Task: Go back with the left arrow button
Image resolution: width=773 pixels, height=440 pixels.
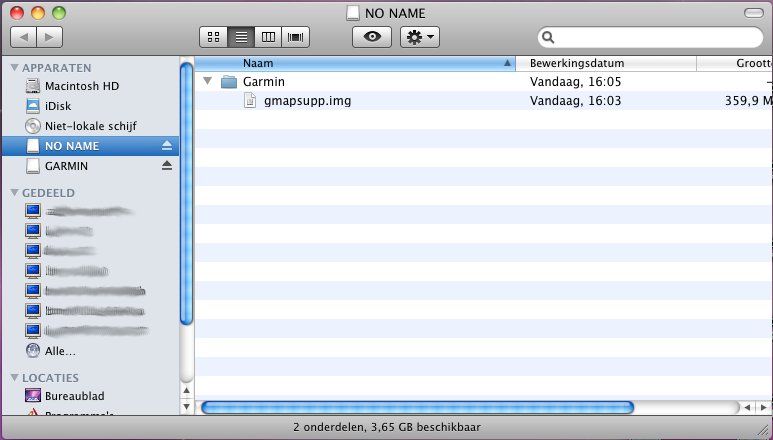Action: click(x=23, y=37)
